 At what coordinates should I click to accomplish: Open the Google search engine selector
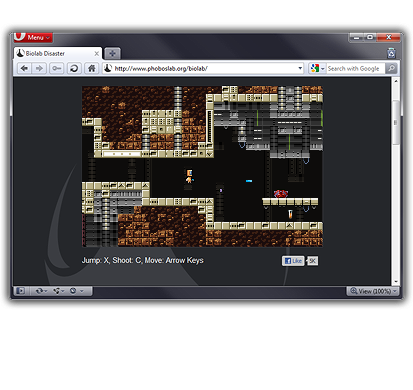(317, 68)
